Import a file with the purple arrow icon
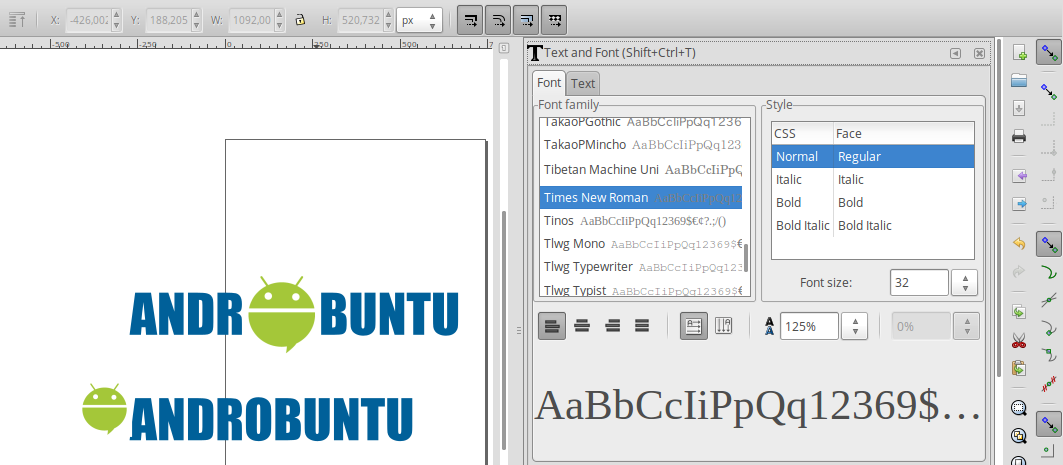1063x465 pixels. click(x=1019, y=176)
